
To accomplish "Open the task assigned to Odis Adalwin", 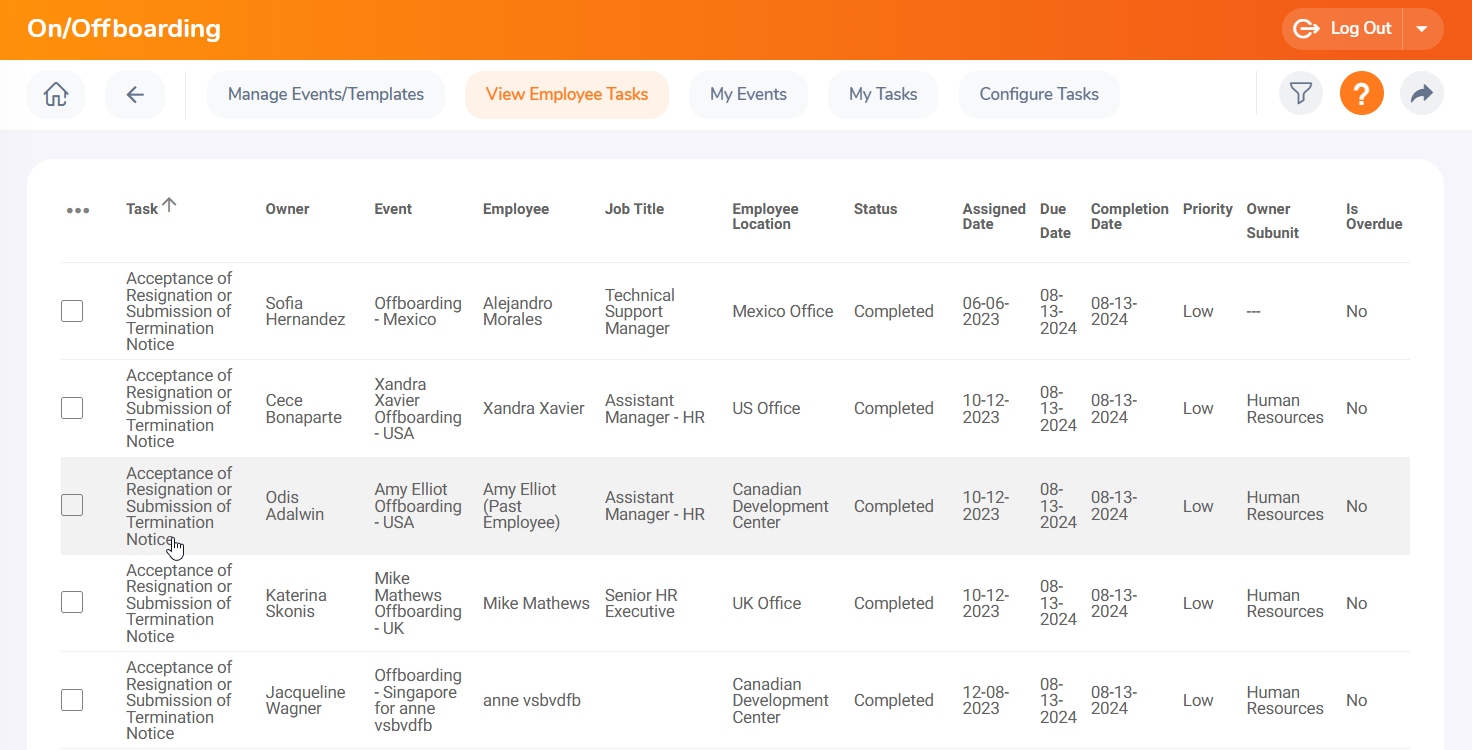I will pos(178,506).
